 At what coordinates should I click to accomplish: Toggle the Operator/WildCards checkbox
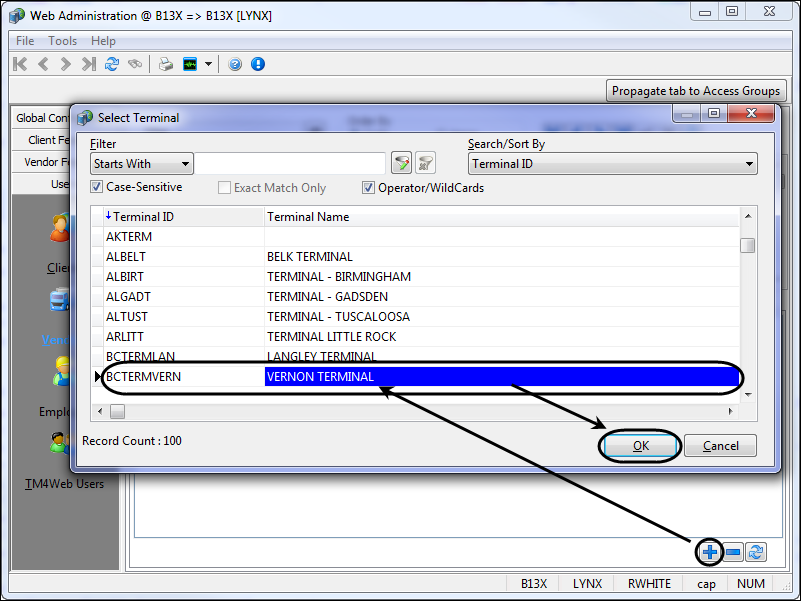coord(368,187)
